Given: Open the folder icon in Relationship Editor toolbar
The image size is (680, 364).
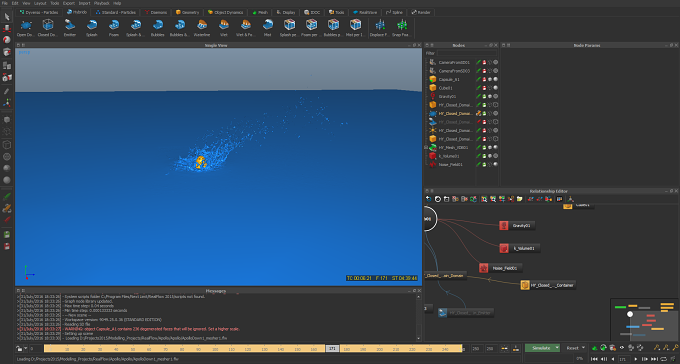Looking at the screenshot, I should click(520, 199).
